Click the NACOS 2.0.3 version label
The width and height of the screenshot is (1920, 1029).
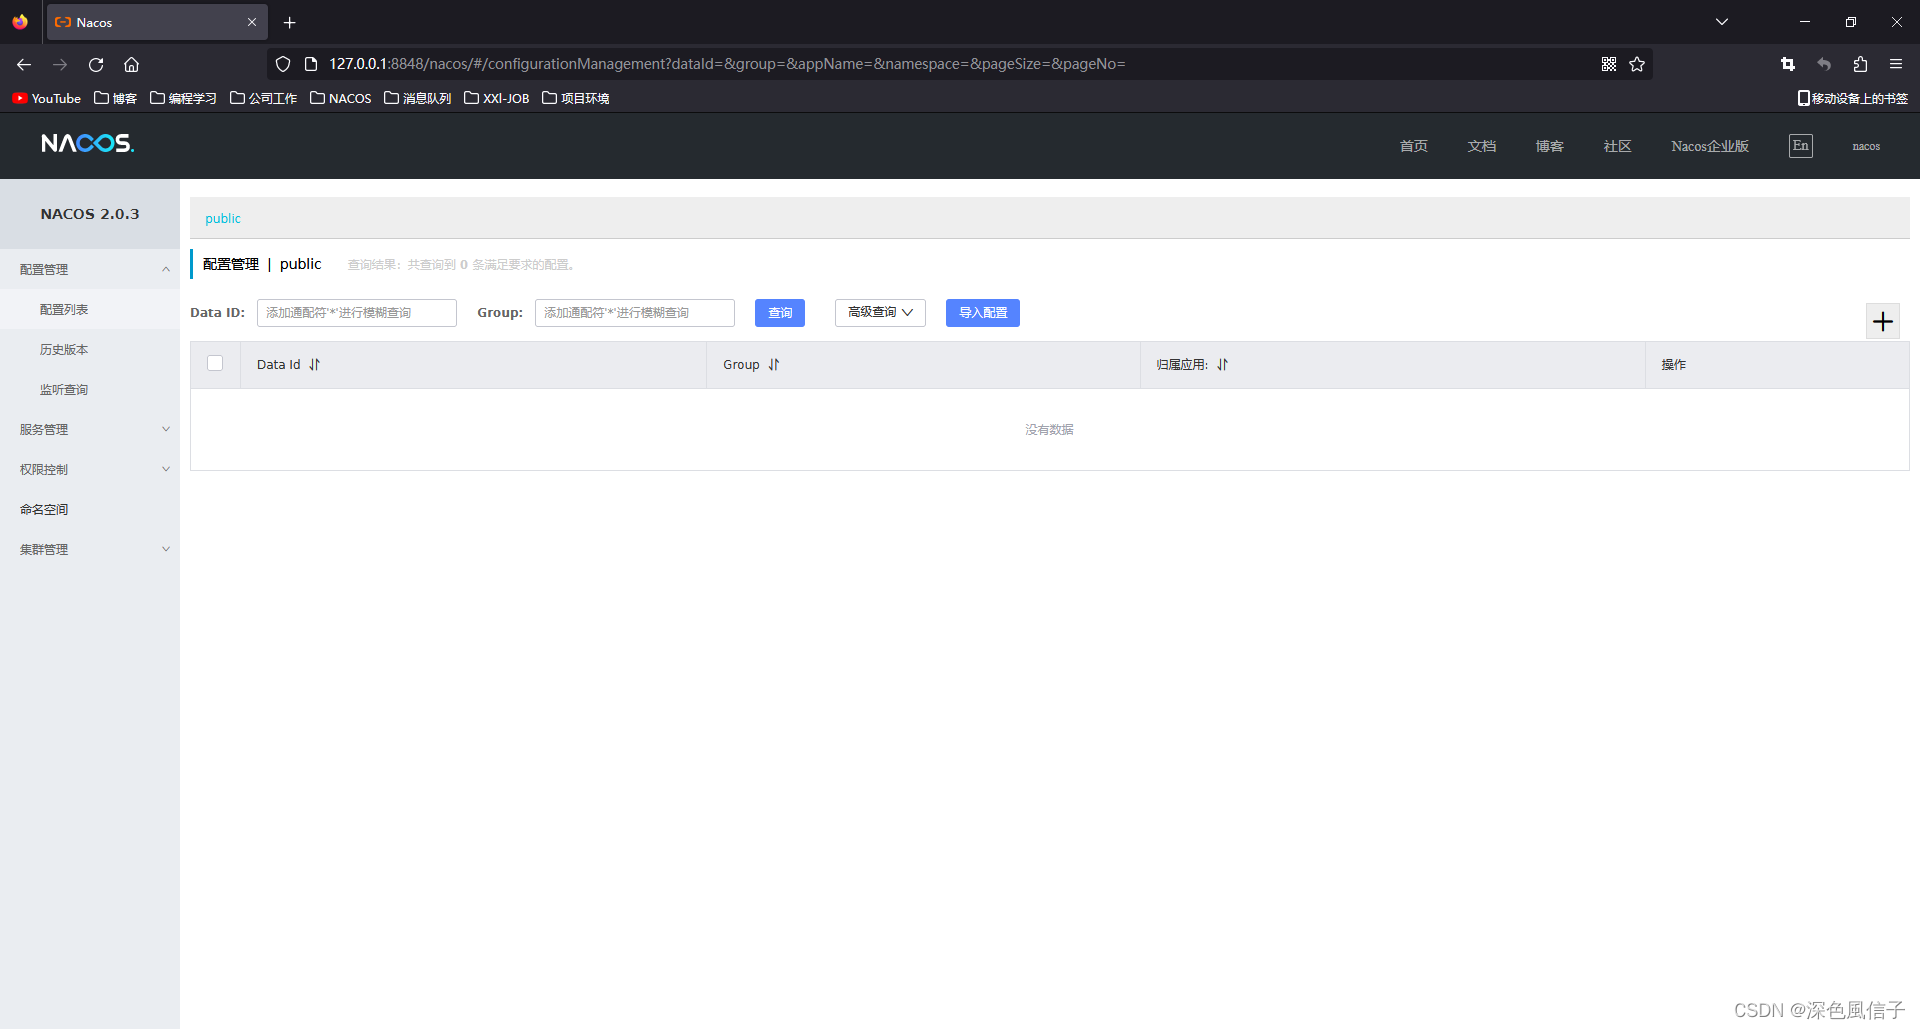pos(90,214)
